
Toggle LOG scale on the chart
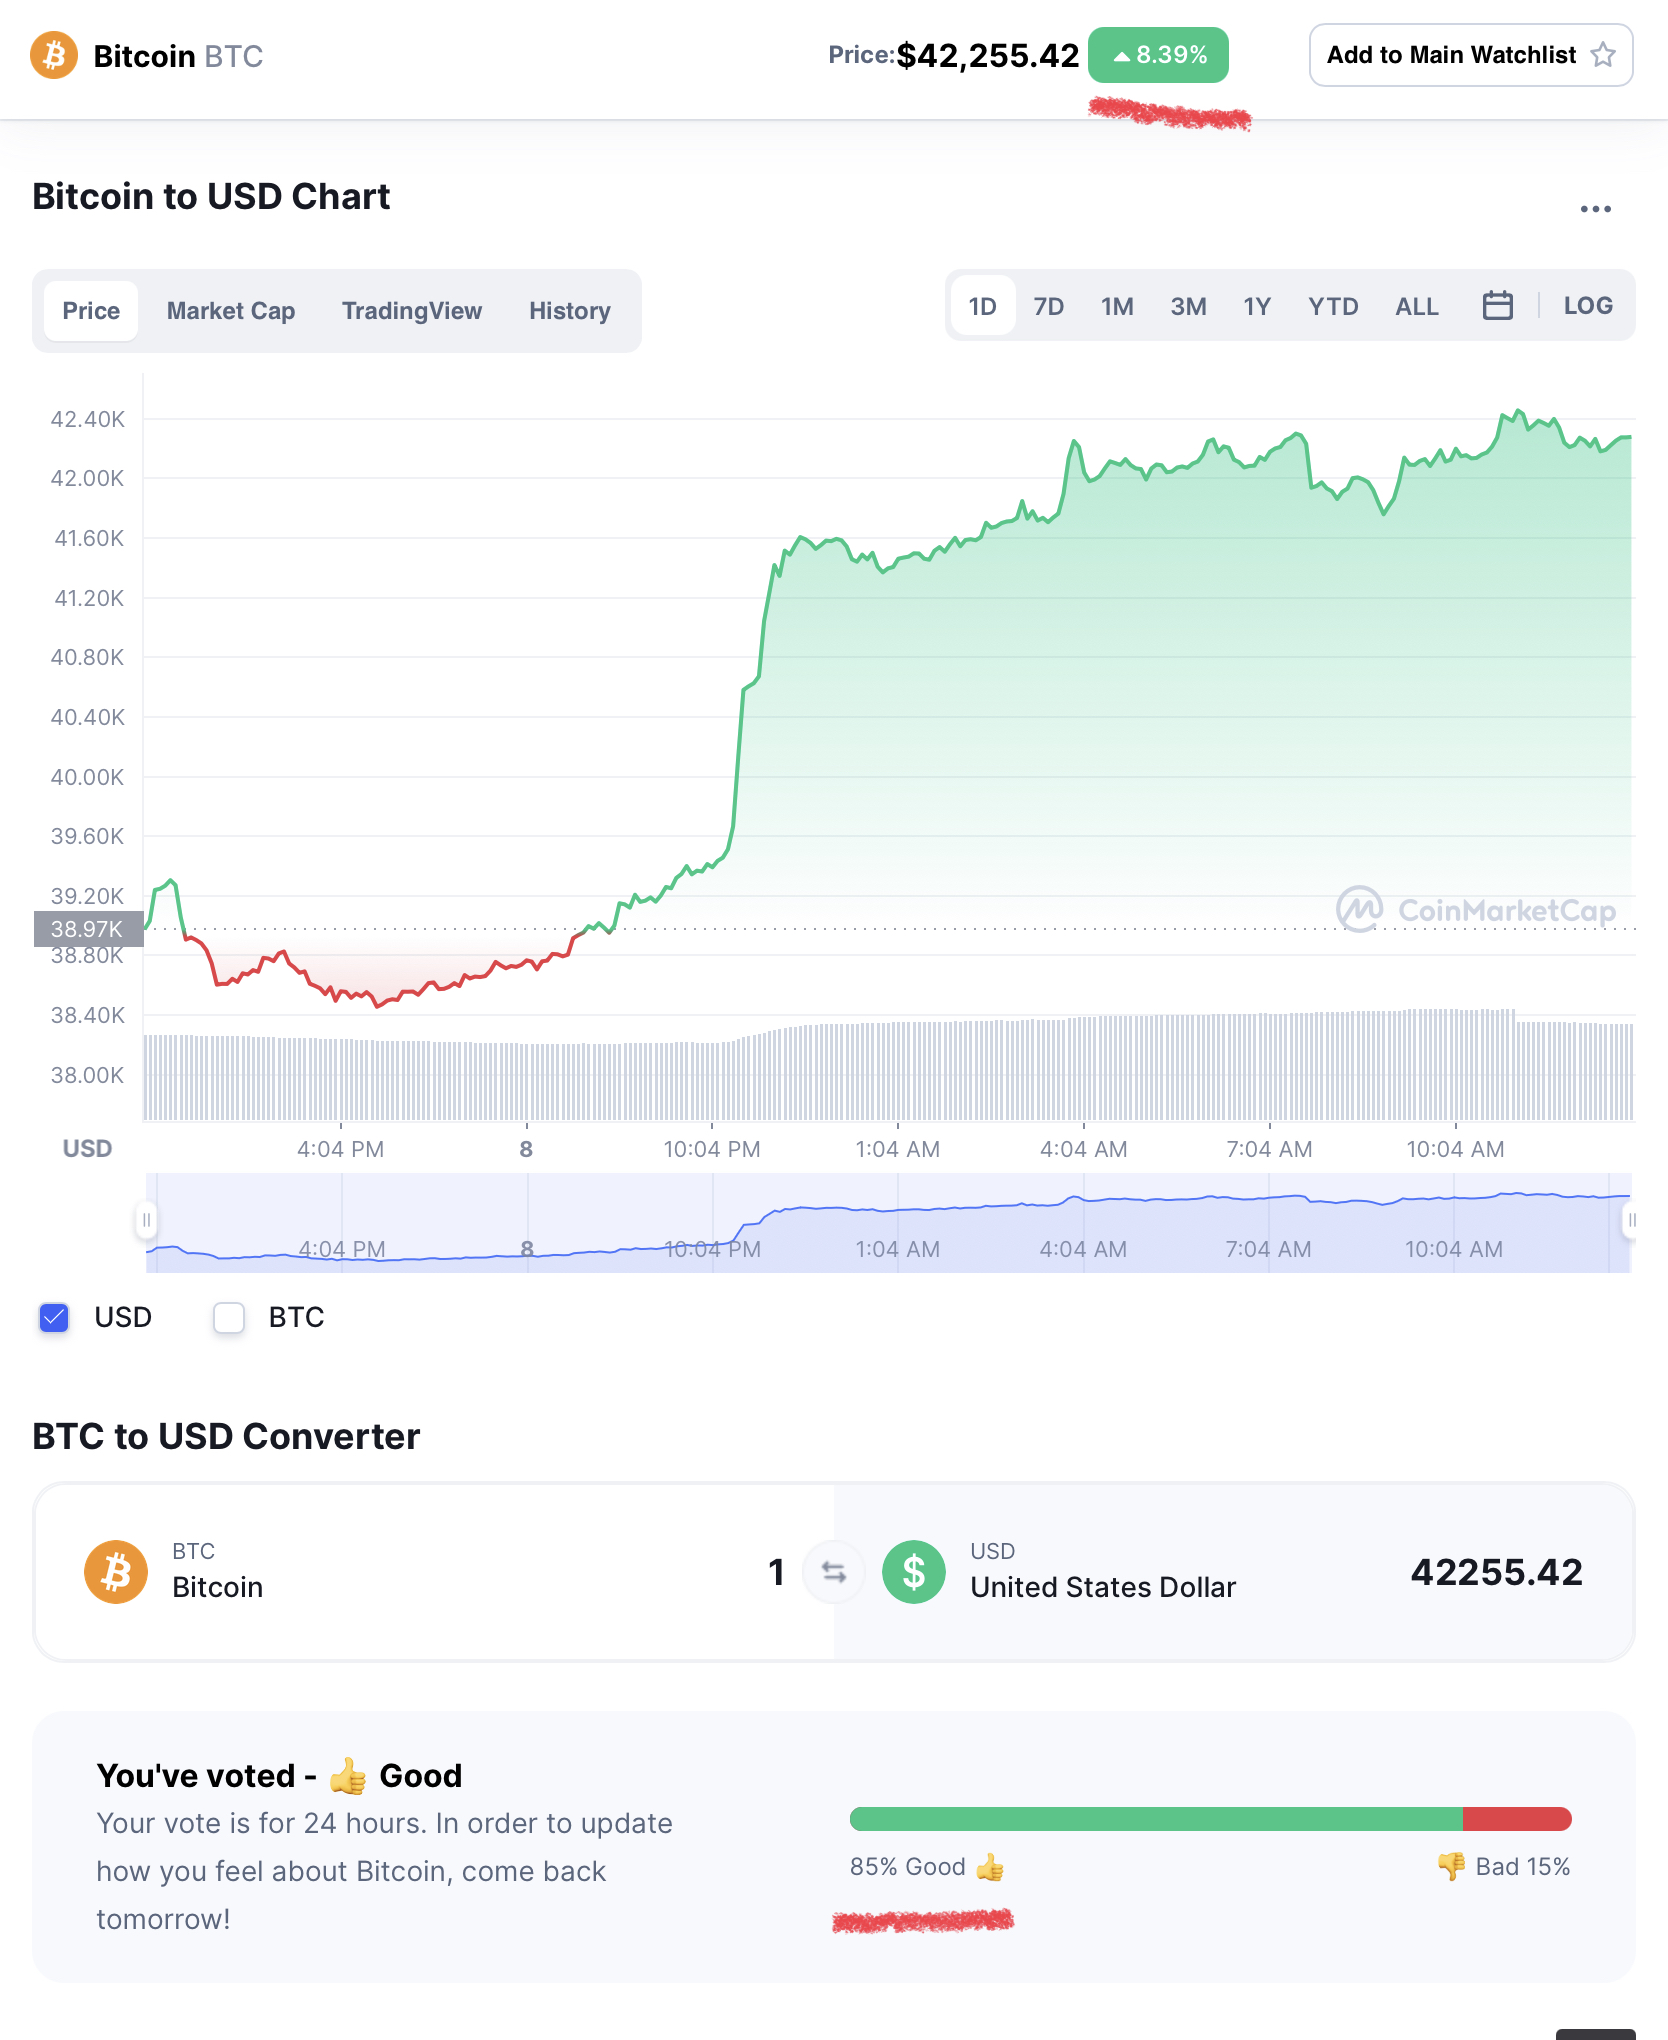coord(1587,306)
